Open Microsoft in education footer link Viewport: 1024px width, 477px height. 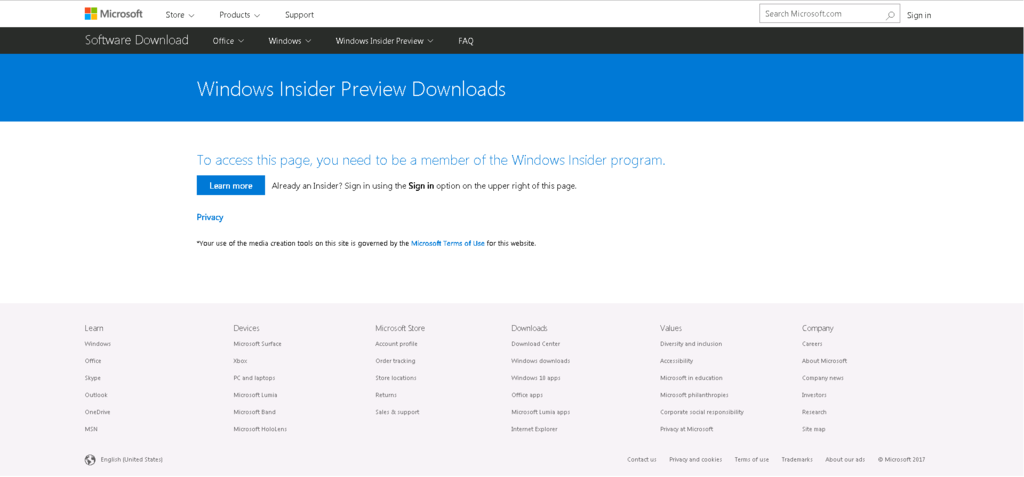point(691,378)
